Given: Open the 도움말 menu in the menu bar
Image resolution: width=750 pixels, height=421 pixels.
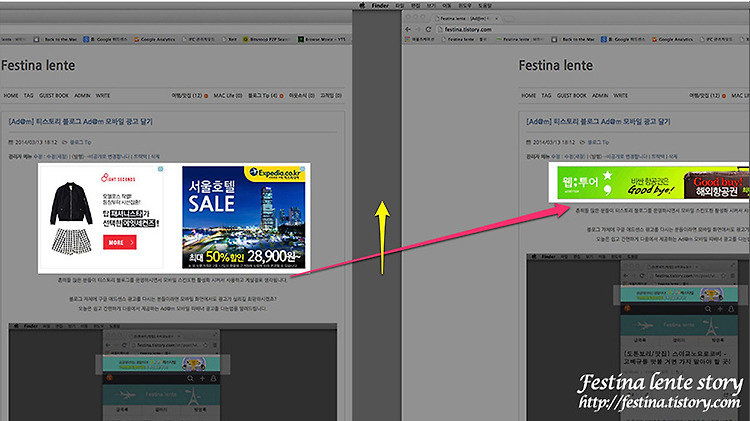Looking at the screenshot, I should click(x=485, y=5).
